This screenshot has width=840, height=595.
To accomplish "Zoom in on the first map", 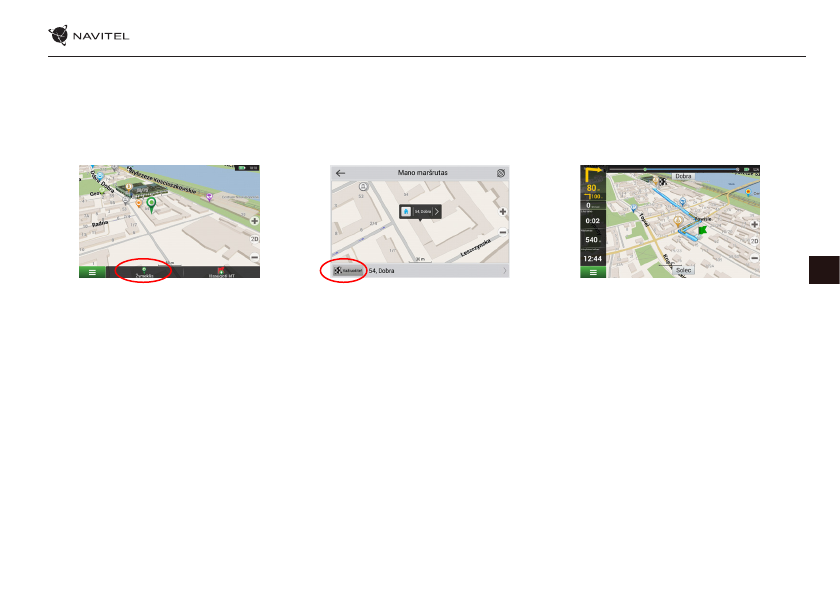I will (254, 221).
